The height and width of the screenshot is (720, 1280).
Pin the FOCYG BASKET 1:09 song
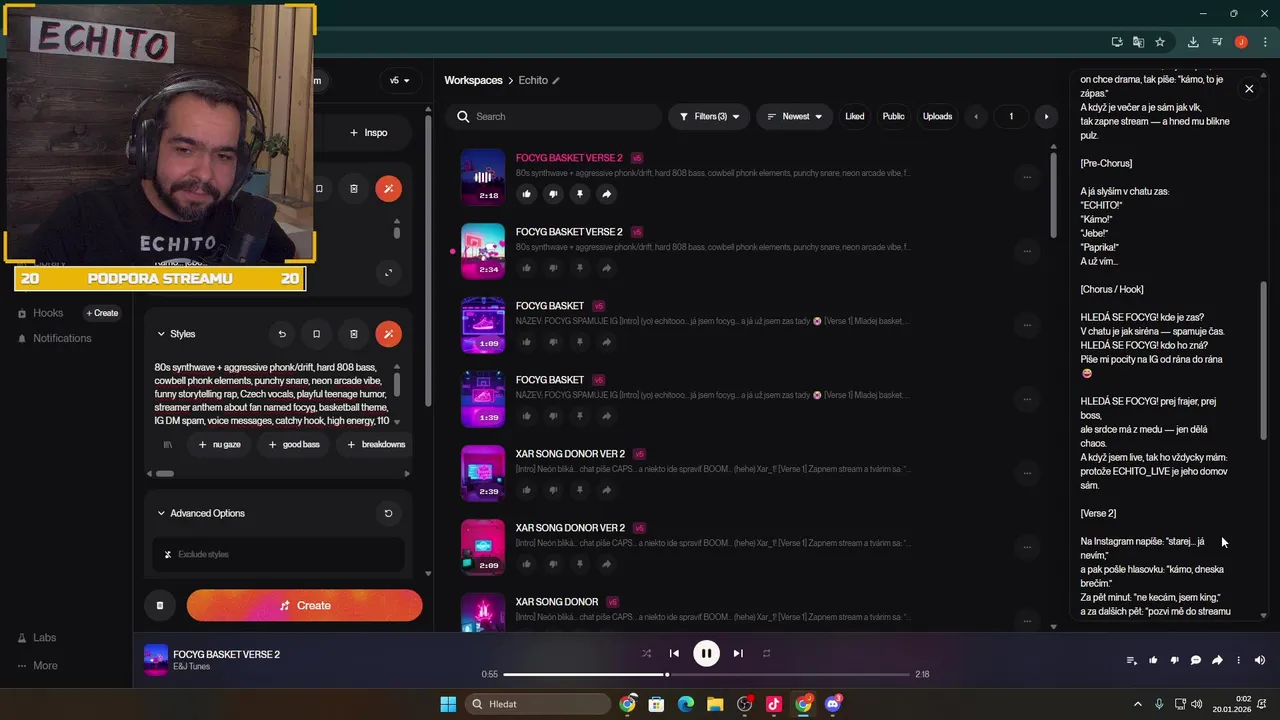tap(580, 342)
